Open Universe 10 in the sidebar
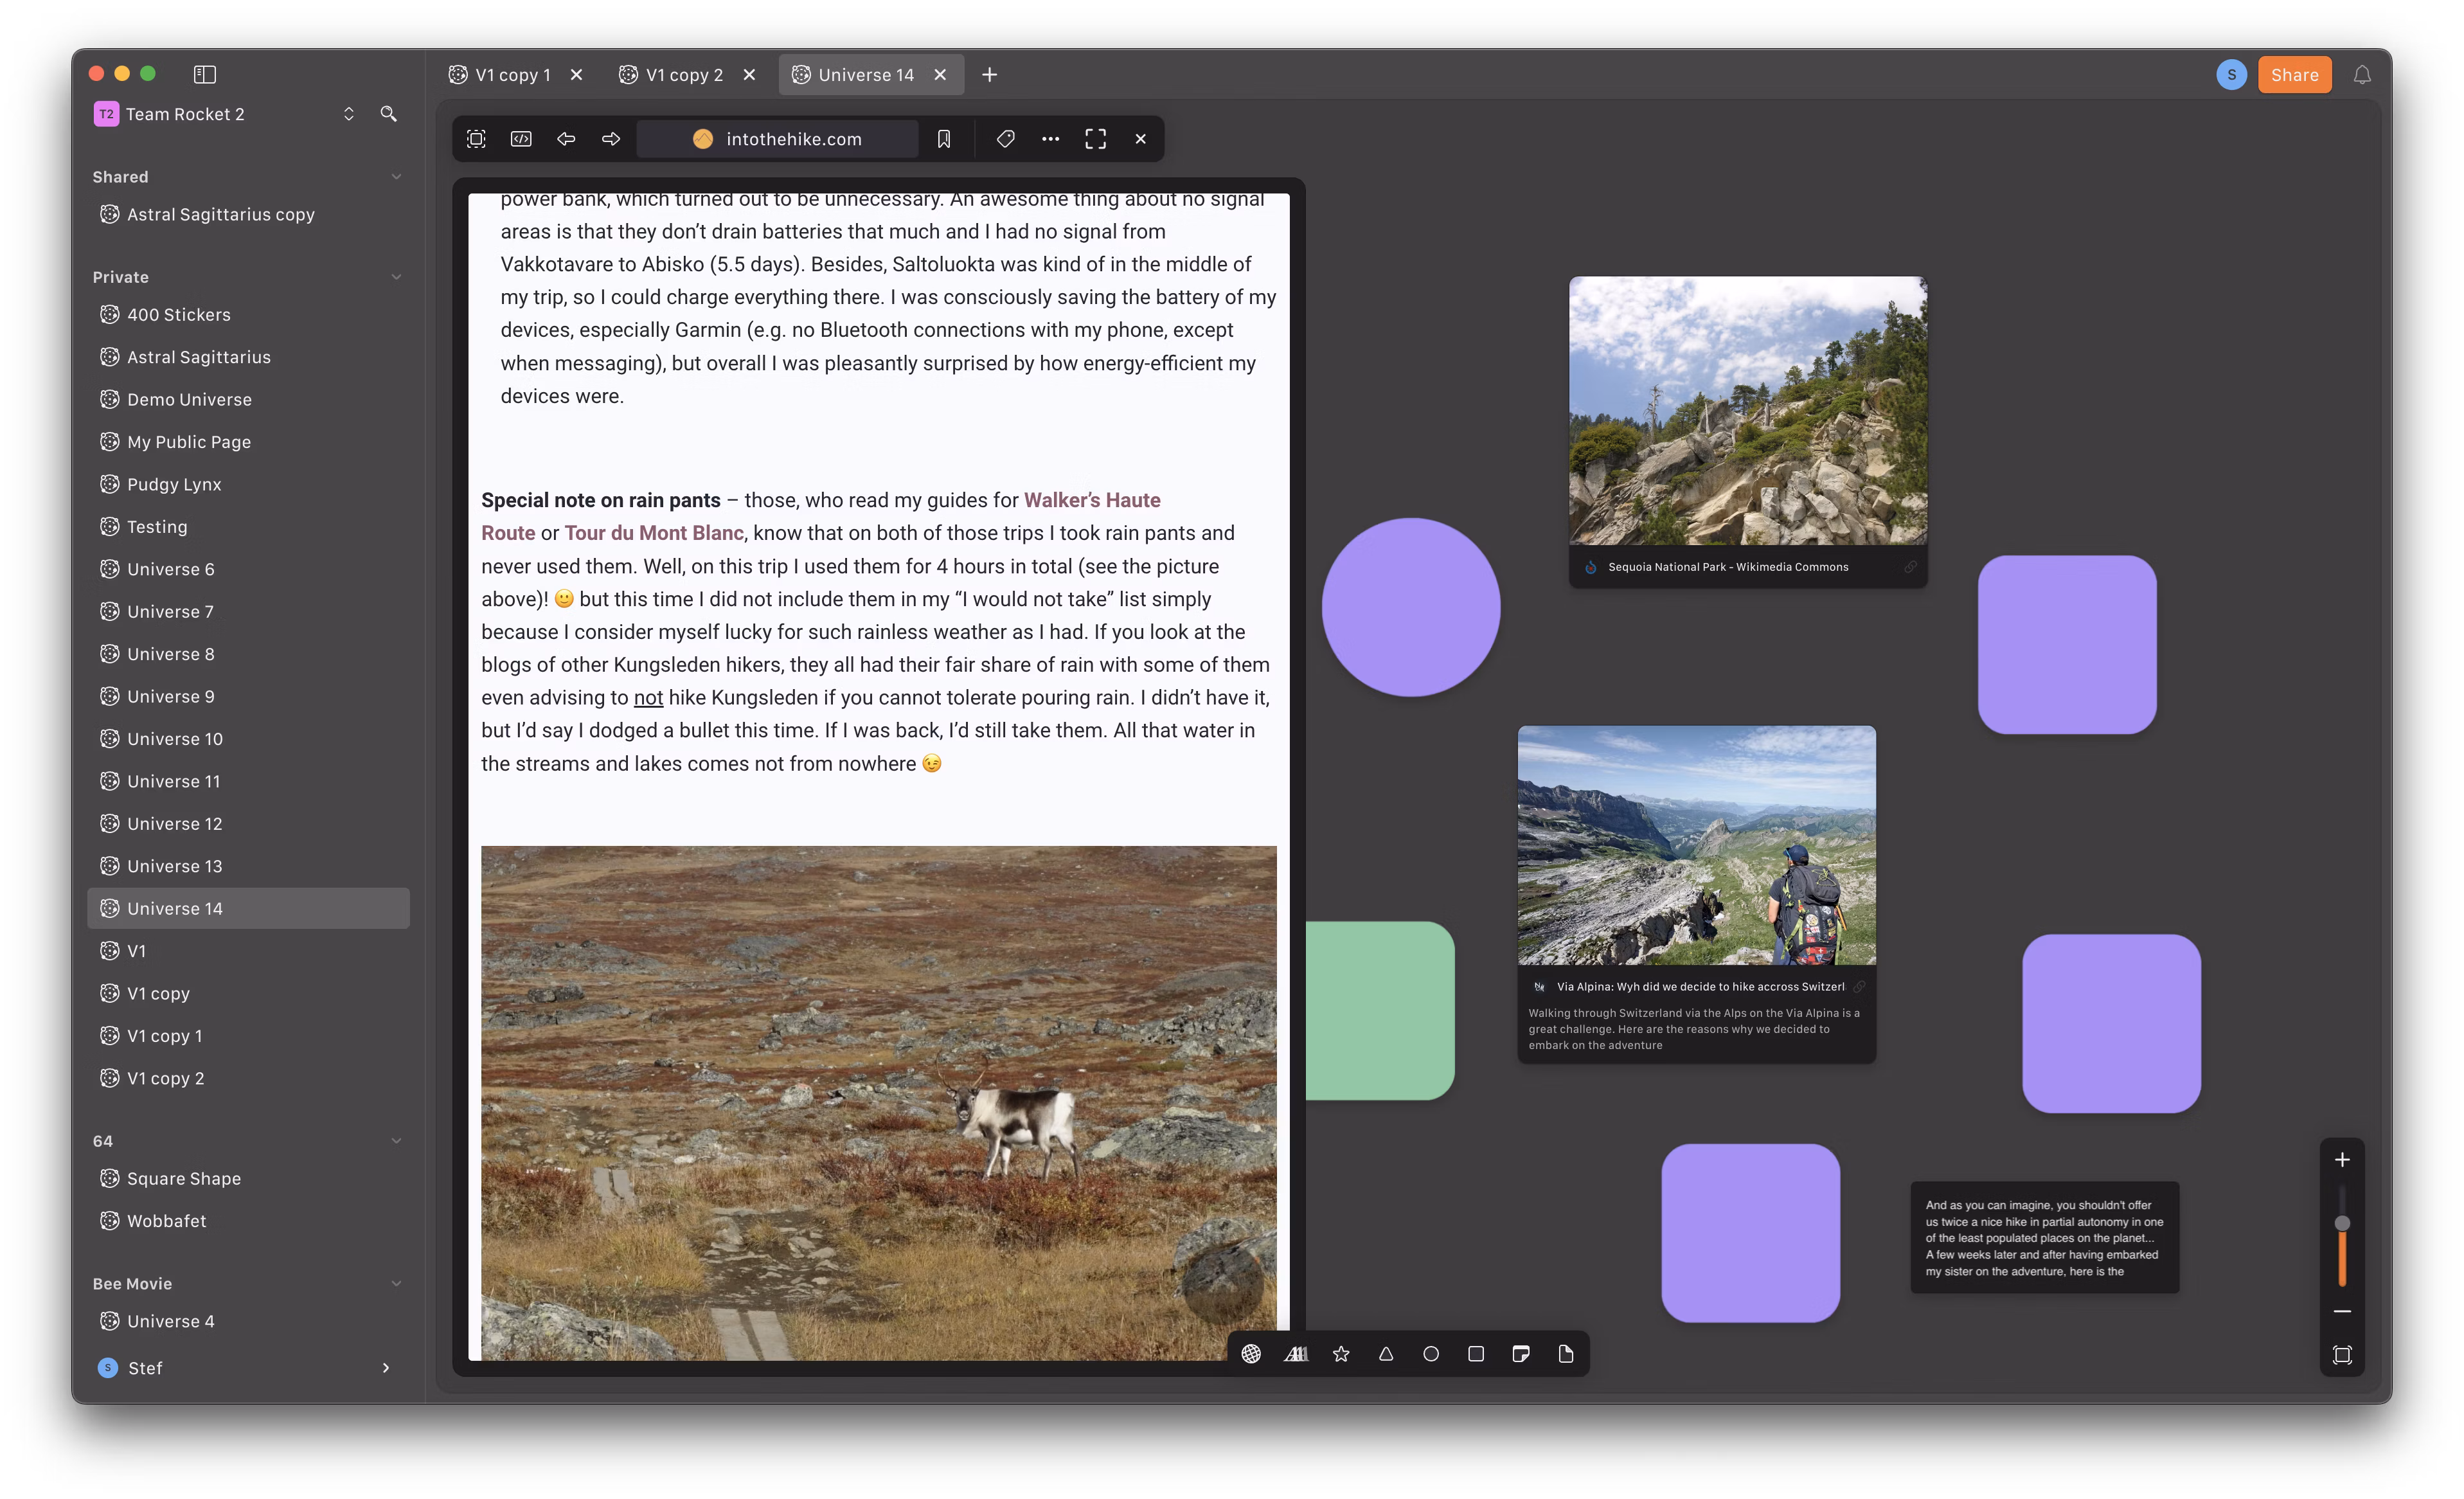This screenshot has width=2464, height=1499. 175,739
